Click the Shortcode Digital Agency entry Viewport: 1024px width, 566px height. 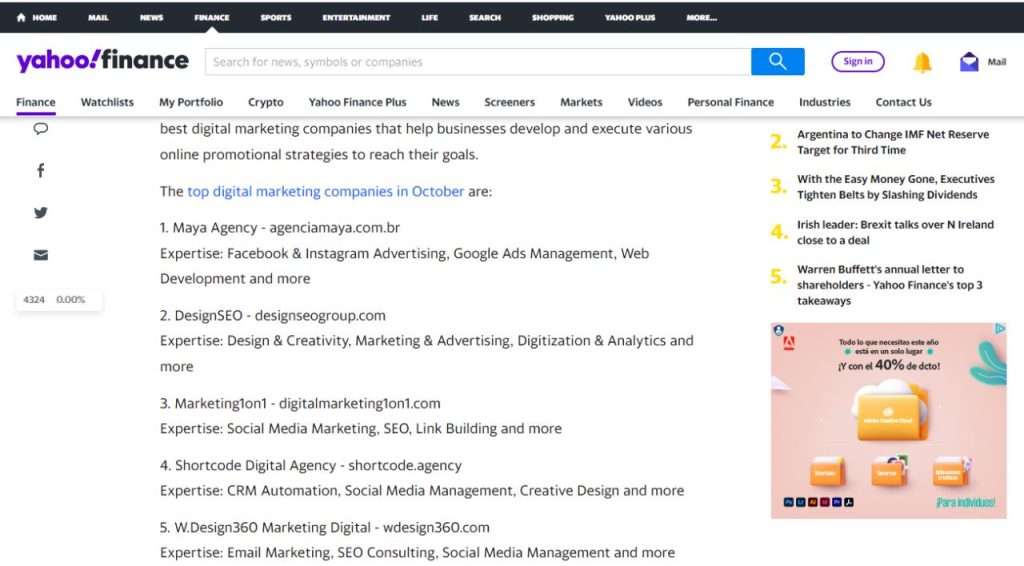(311, 465)
